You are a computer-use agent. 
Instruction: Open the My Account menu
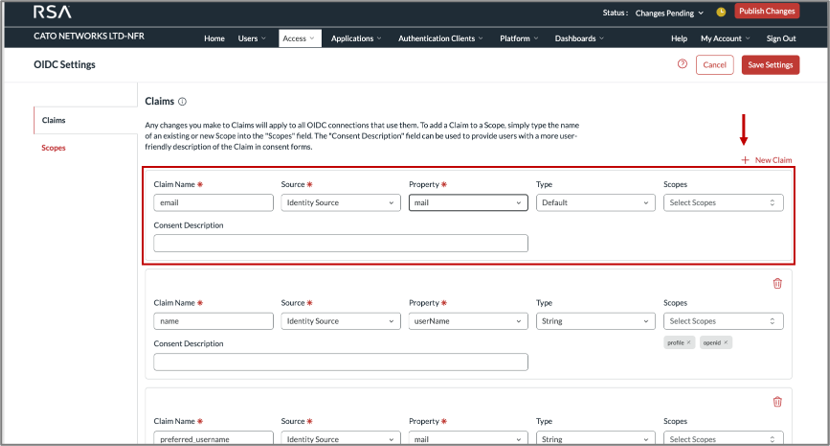point(725,39)
